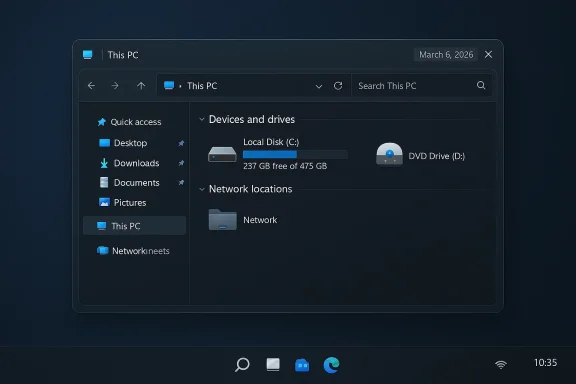Open the address bar history dropdown
This screenshot has width=576, height=384.
coord(318,86)
